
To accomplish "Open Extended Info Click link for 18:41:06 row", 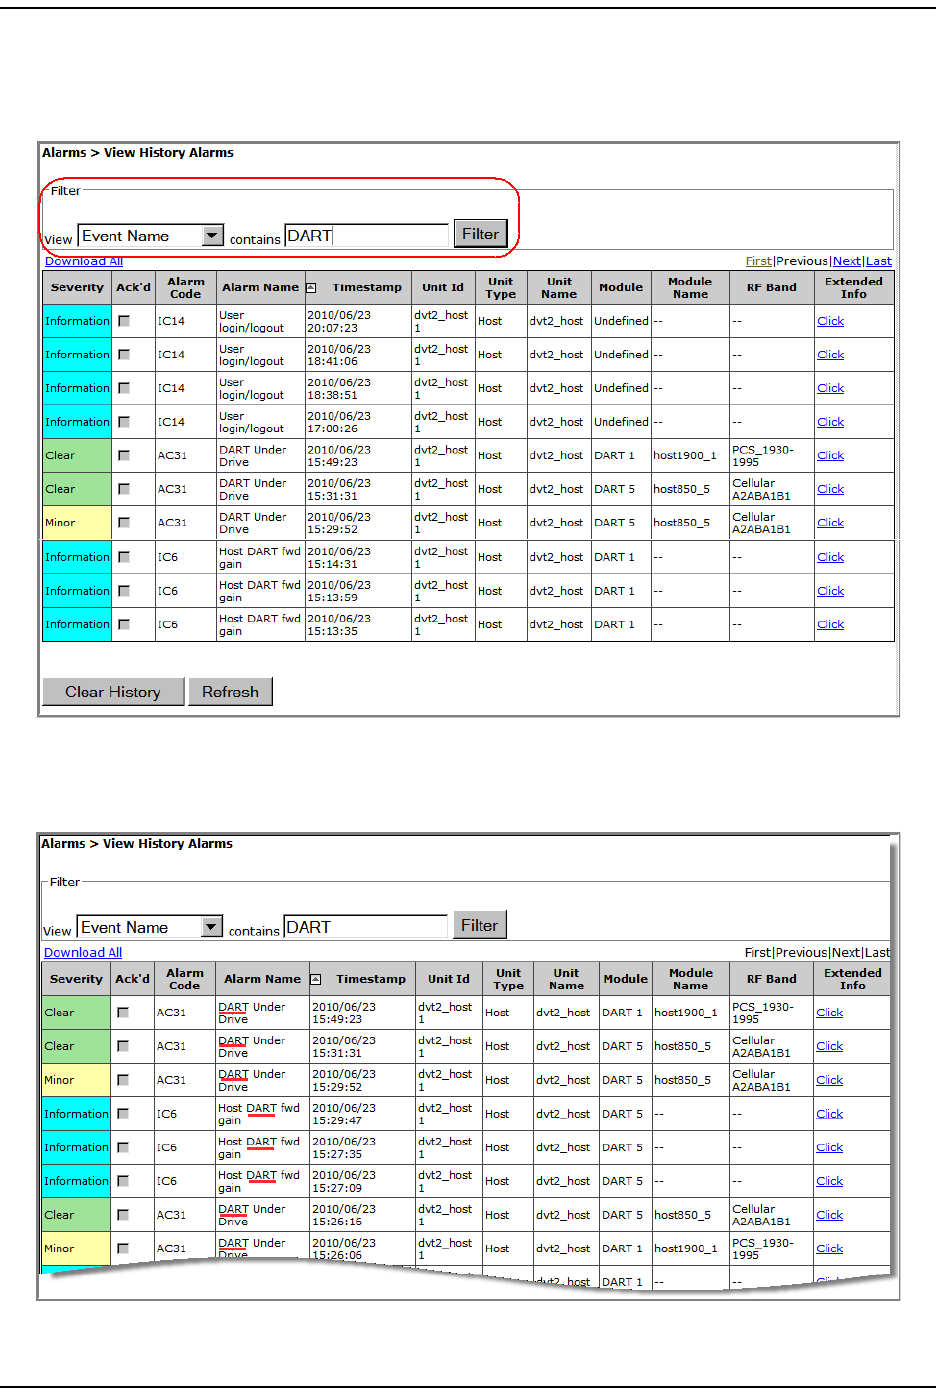I will point(830,354).
